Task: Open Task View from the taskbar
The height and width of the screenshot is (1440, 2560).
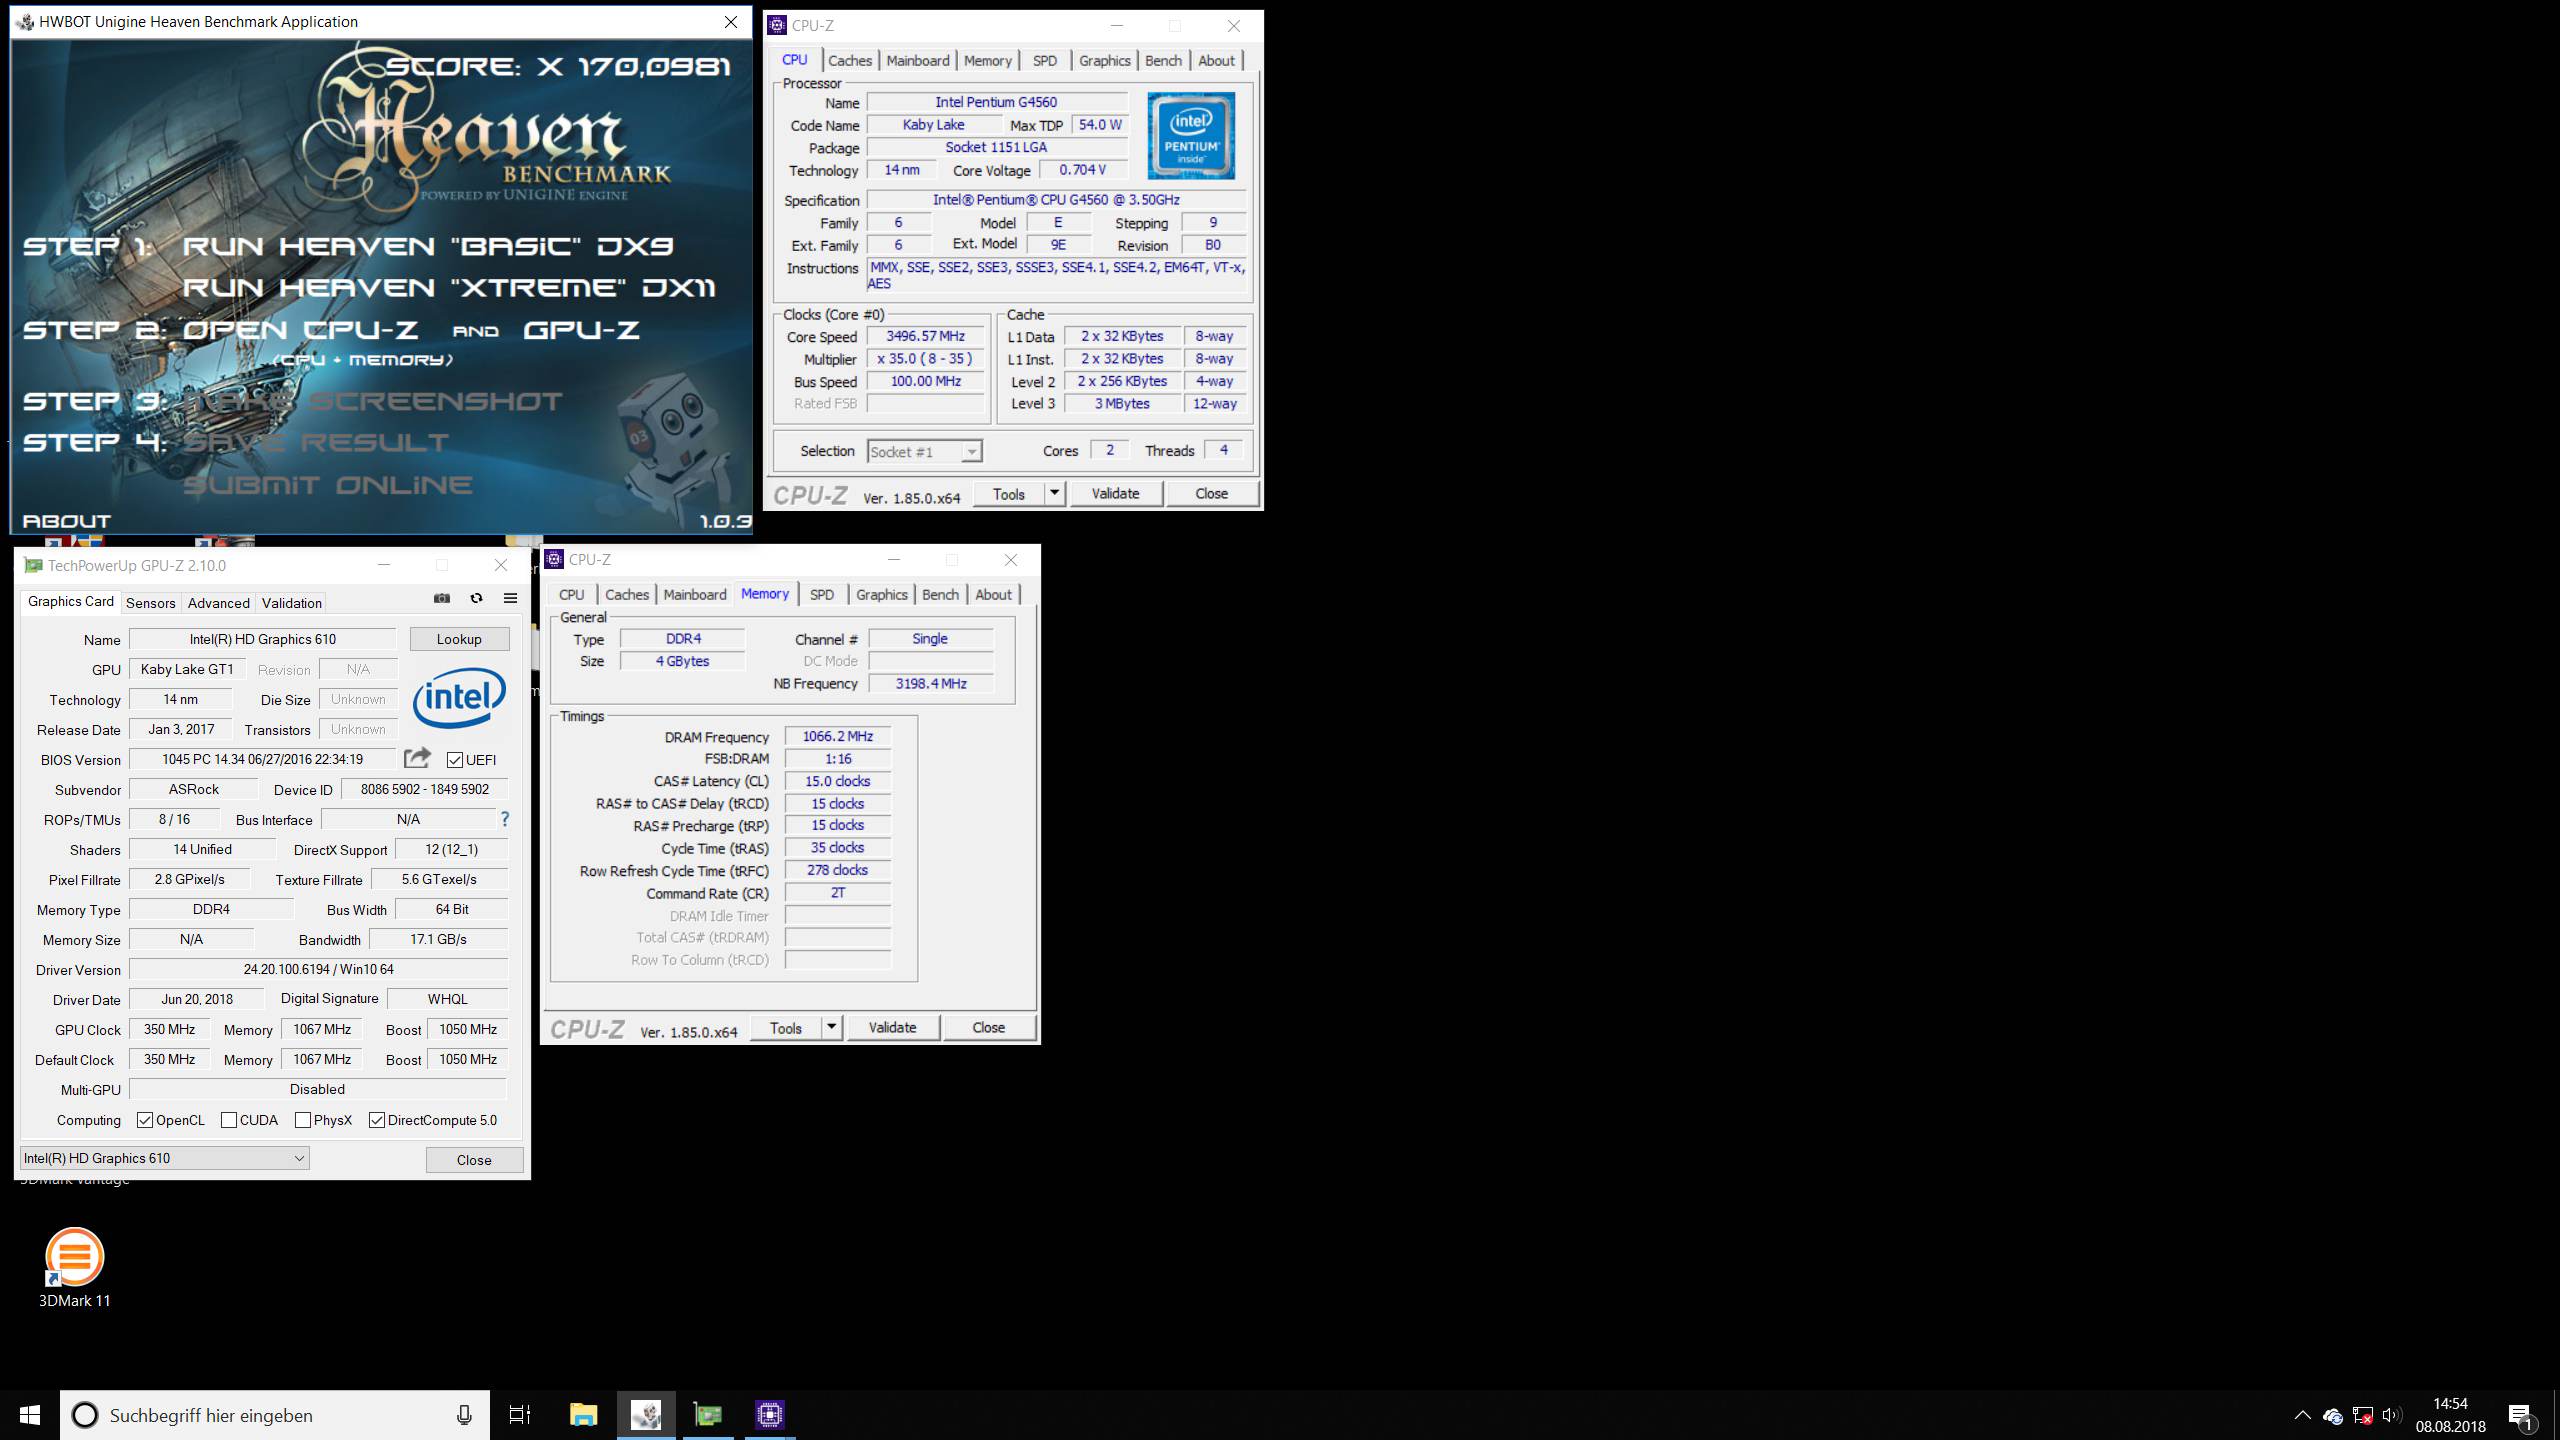Action: 520,1415
